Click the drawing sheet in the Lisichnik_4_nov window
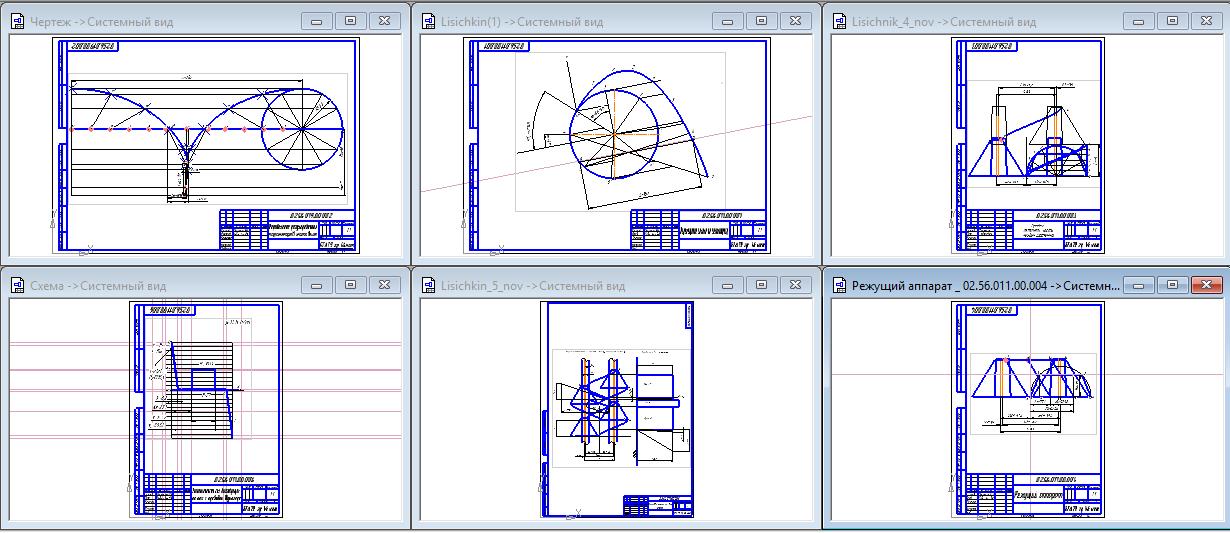This screenshot has height=533, width=1230. pyautogui.click(x=1027, y=146)
